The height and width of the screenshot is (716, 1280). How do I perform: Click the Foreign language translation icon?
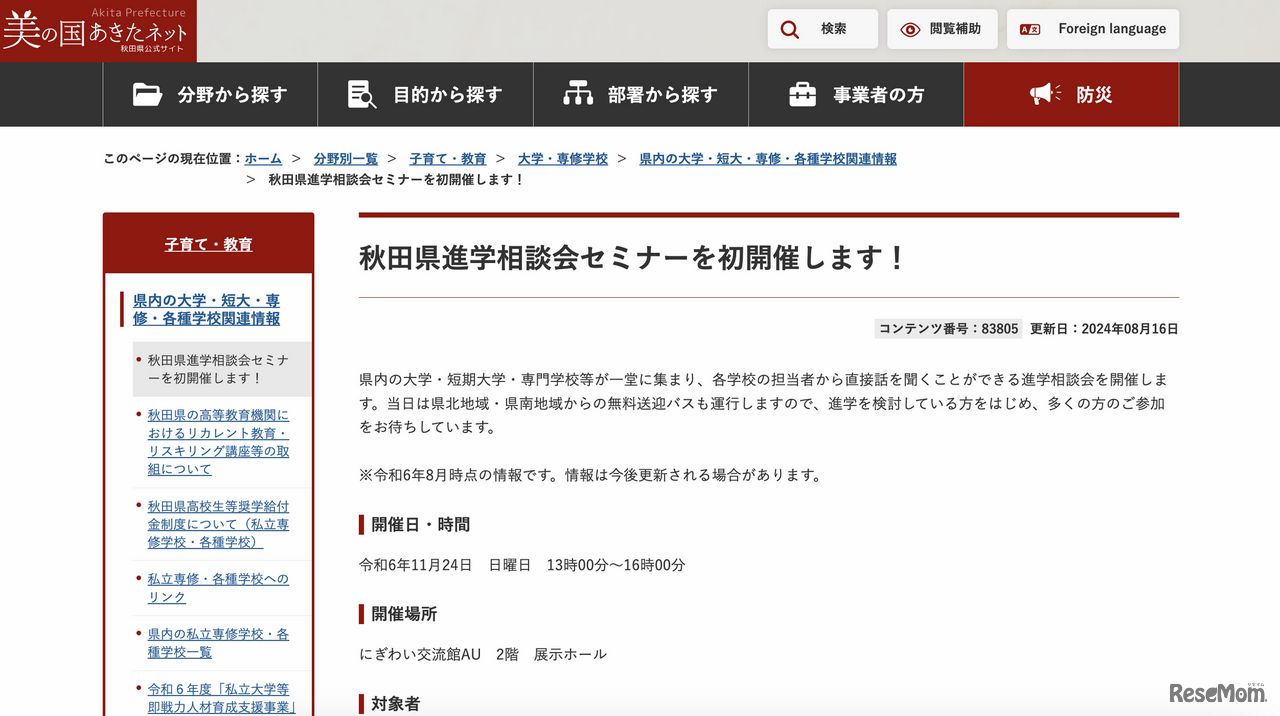click(x=1028, y=29)
